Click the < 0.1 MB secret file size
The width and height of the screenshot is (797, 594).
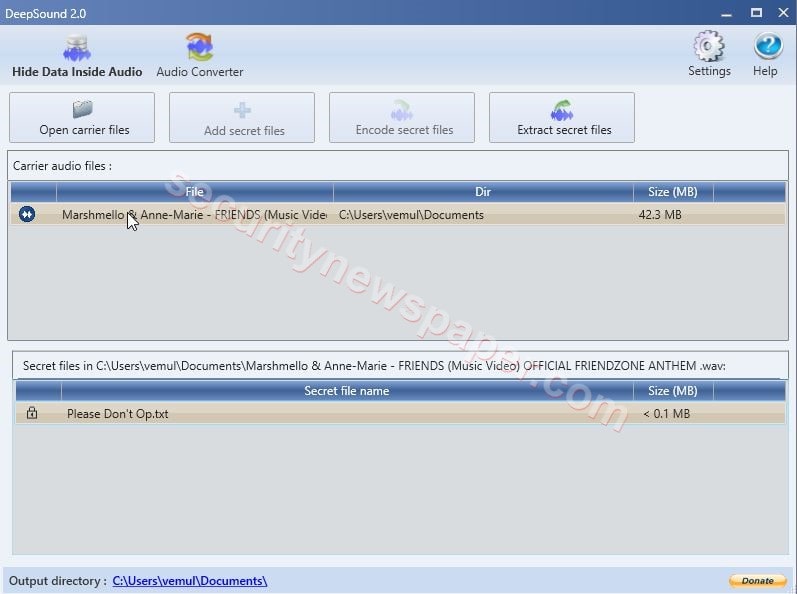(x=666, y=414)
